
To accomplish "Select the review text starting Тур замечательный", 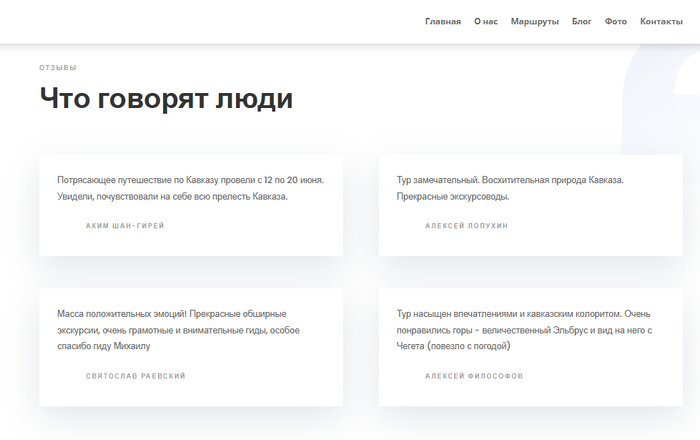I will point(510,180).
